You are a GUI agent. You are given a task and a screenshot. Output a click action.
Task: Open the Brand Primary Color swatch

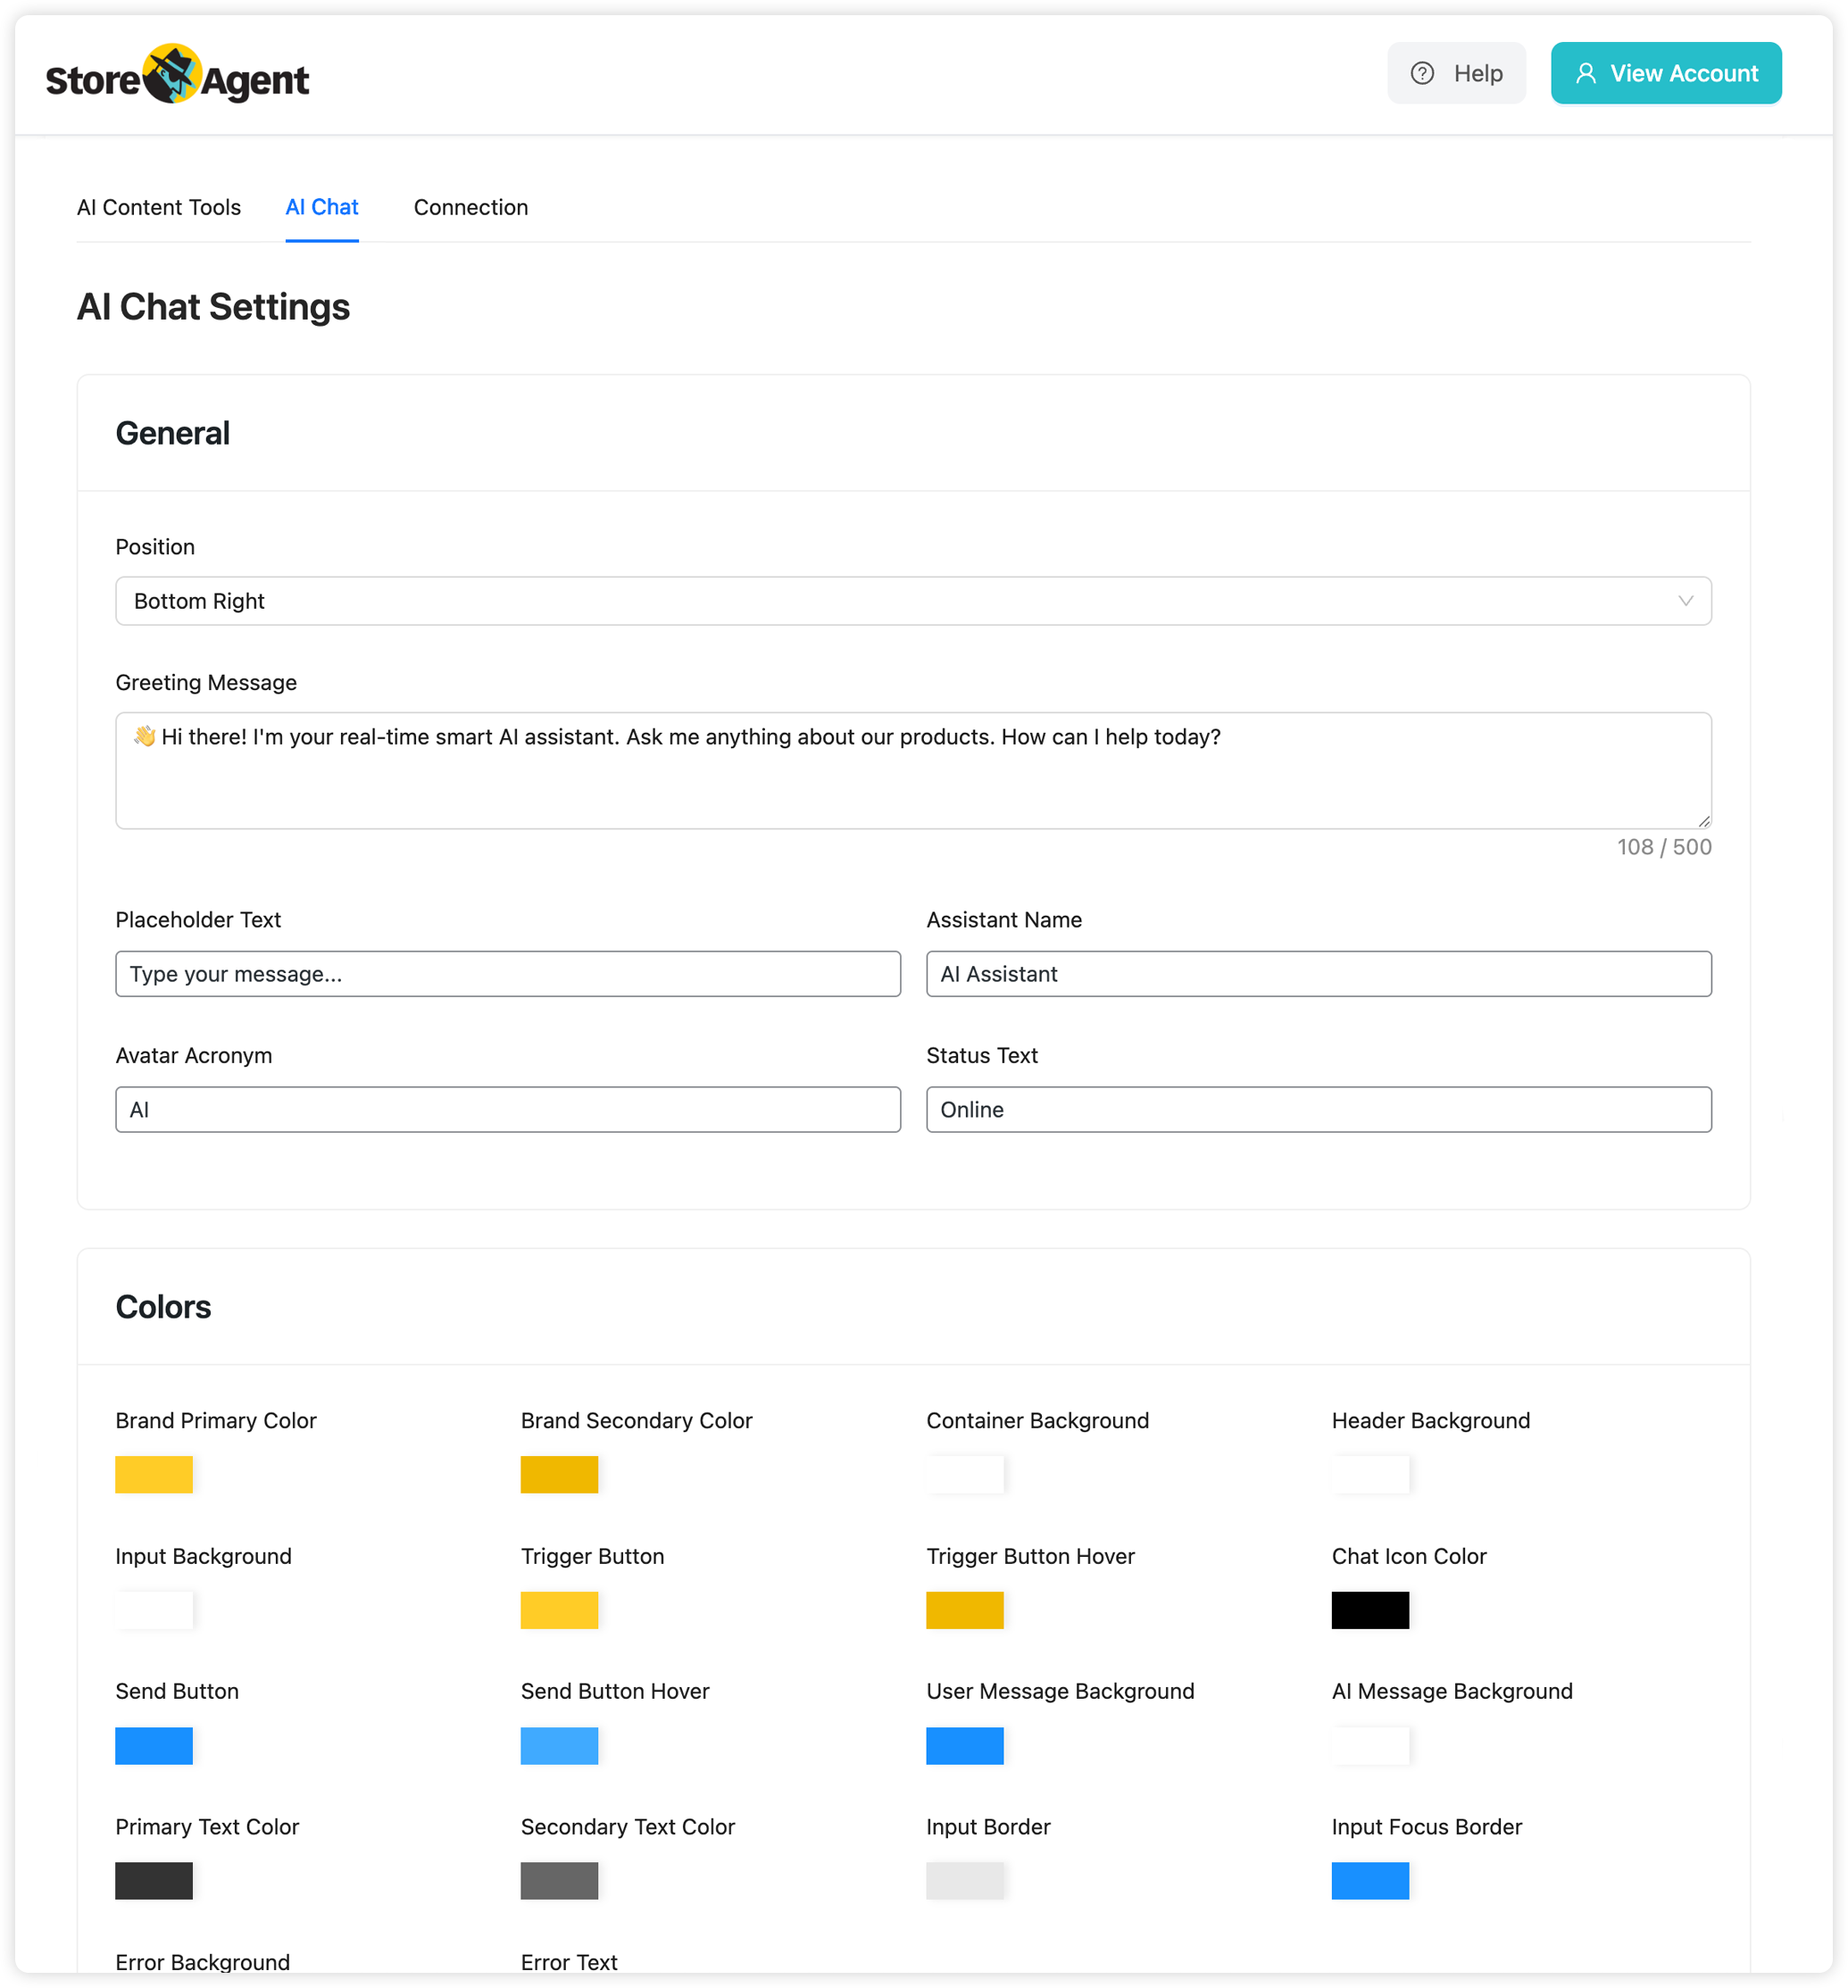(154, 1475)
